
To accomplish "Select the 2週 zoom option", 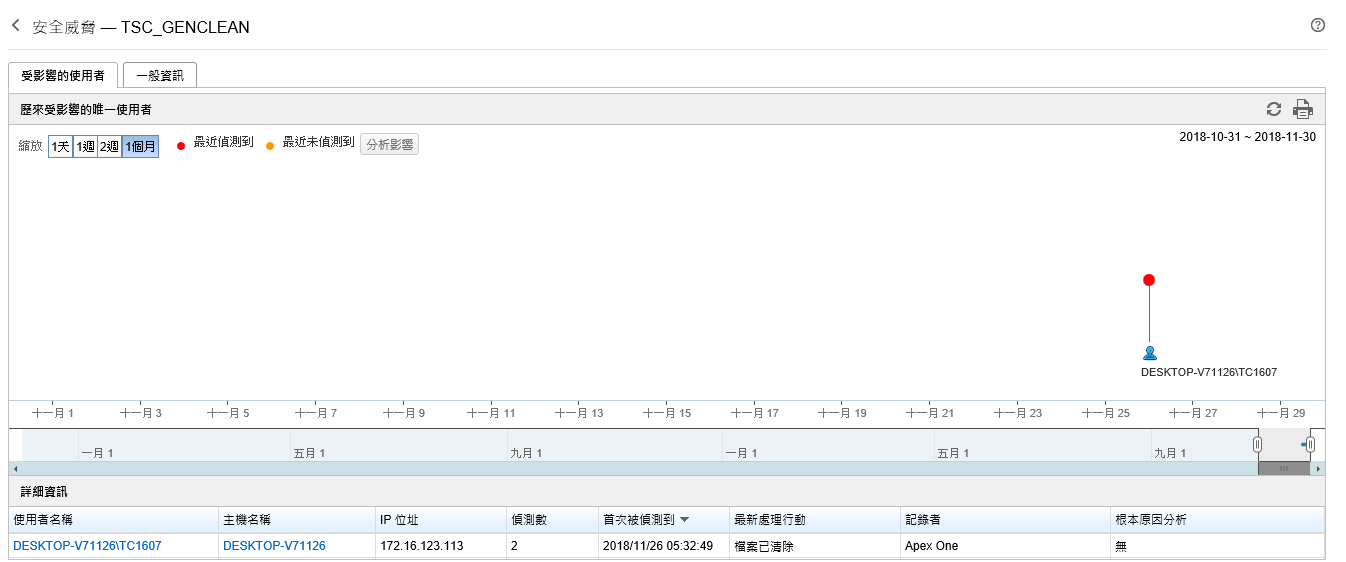I will pos(109,147).
